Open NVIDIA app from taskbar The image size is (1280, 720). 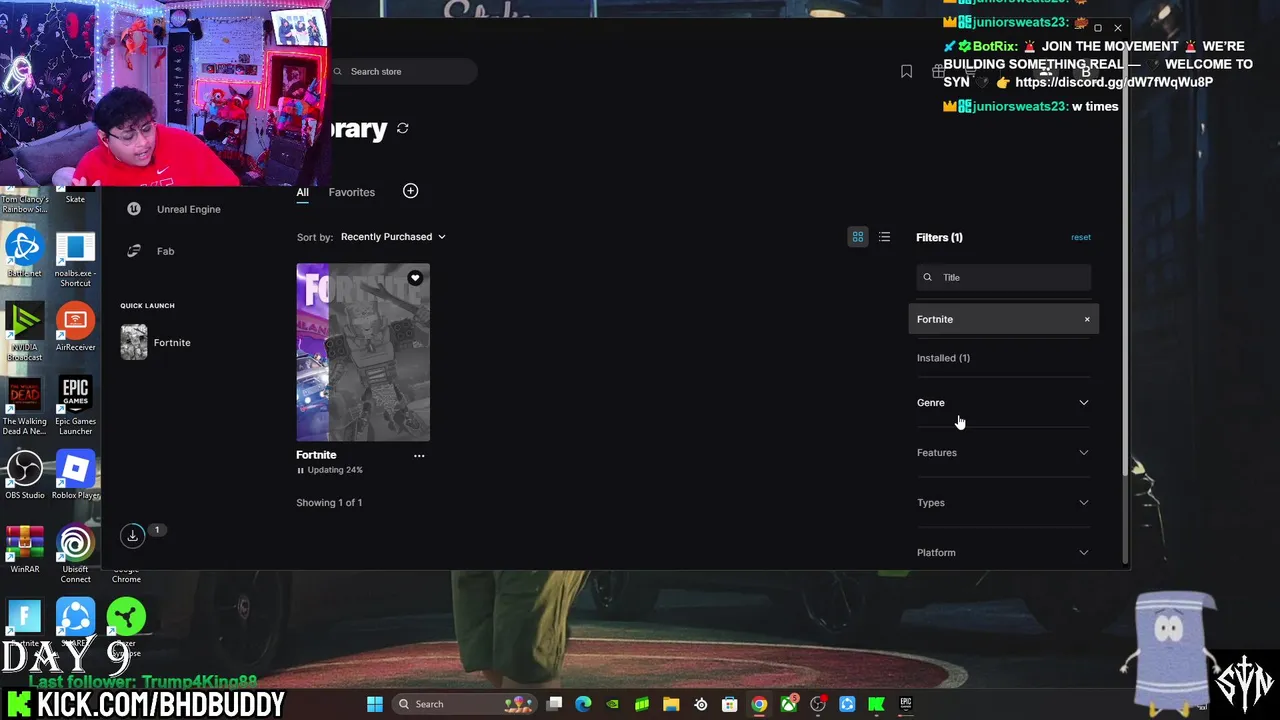click(x=613, y=704)
